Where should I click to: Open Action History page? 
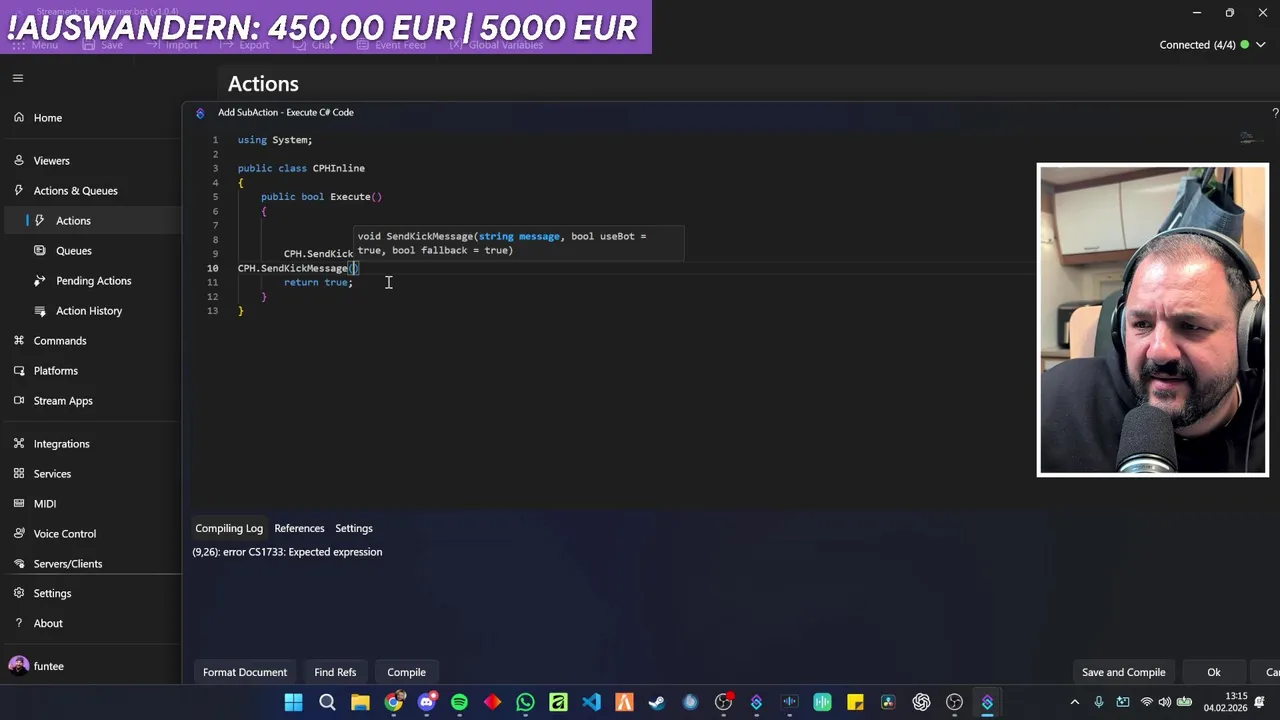[x=90, y=311]
